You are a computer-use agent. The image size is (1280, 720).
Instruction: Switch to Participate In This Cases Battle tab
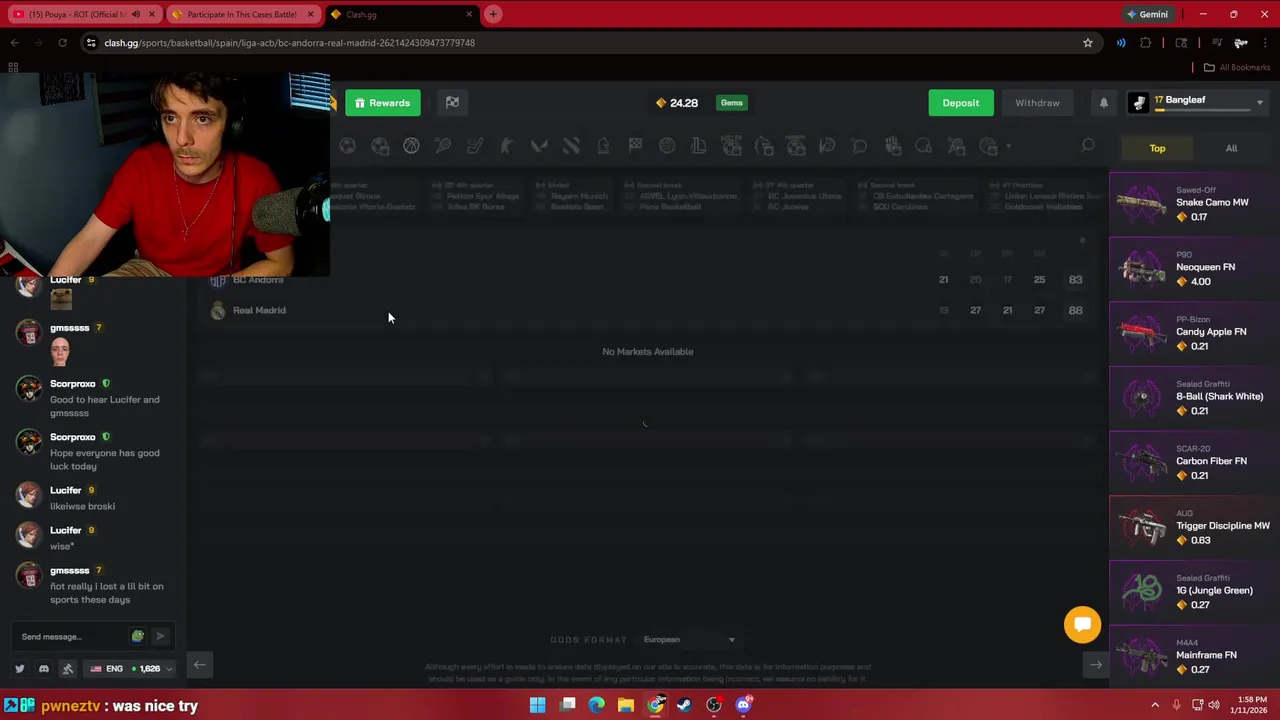[x=242, y=14]
